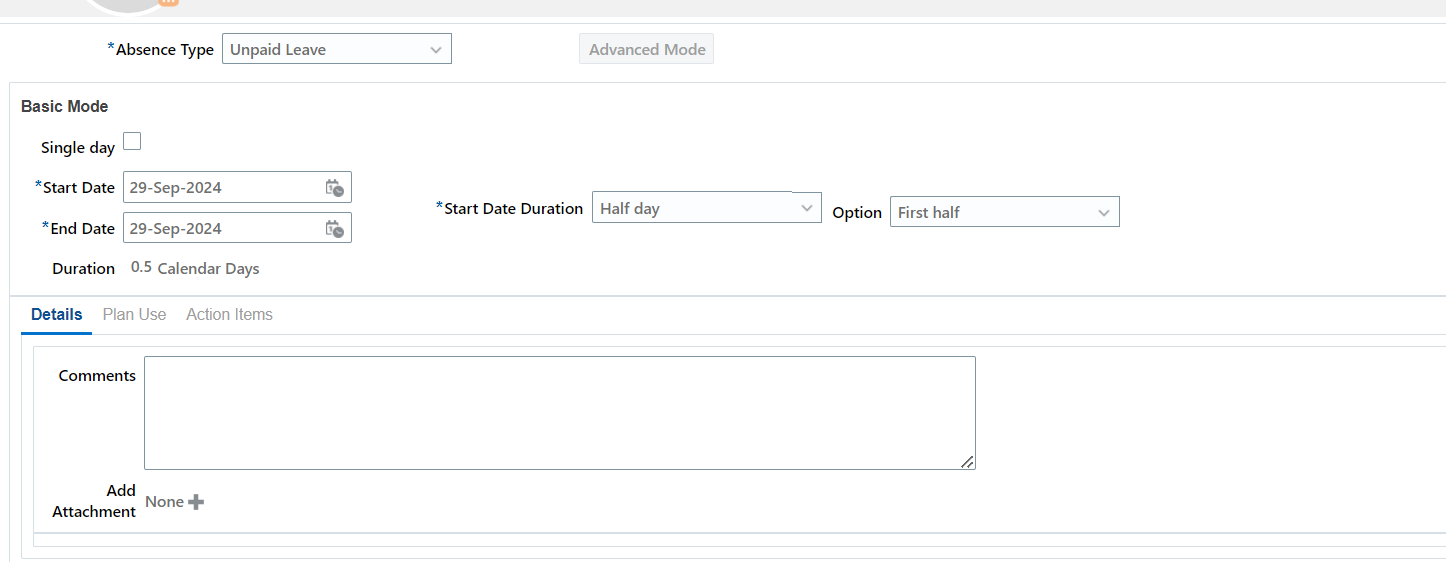The width and height of the screenshot is (1446, 562).
Task: Click the plus icon to add attachment
Action: (x=196, y=502)
